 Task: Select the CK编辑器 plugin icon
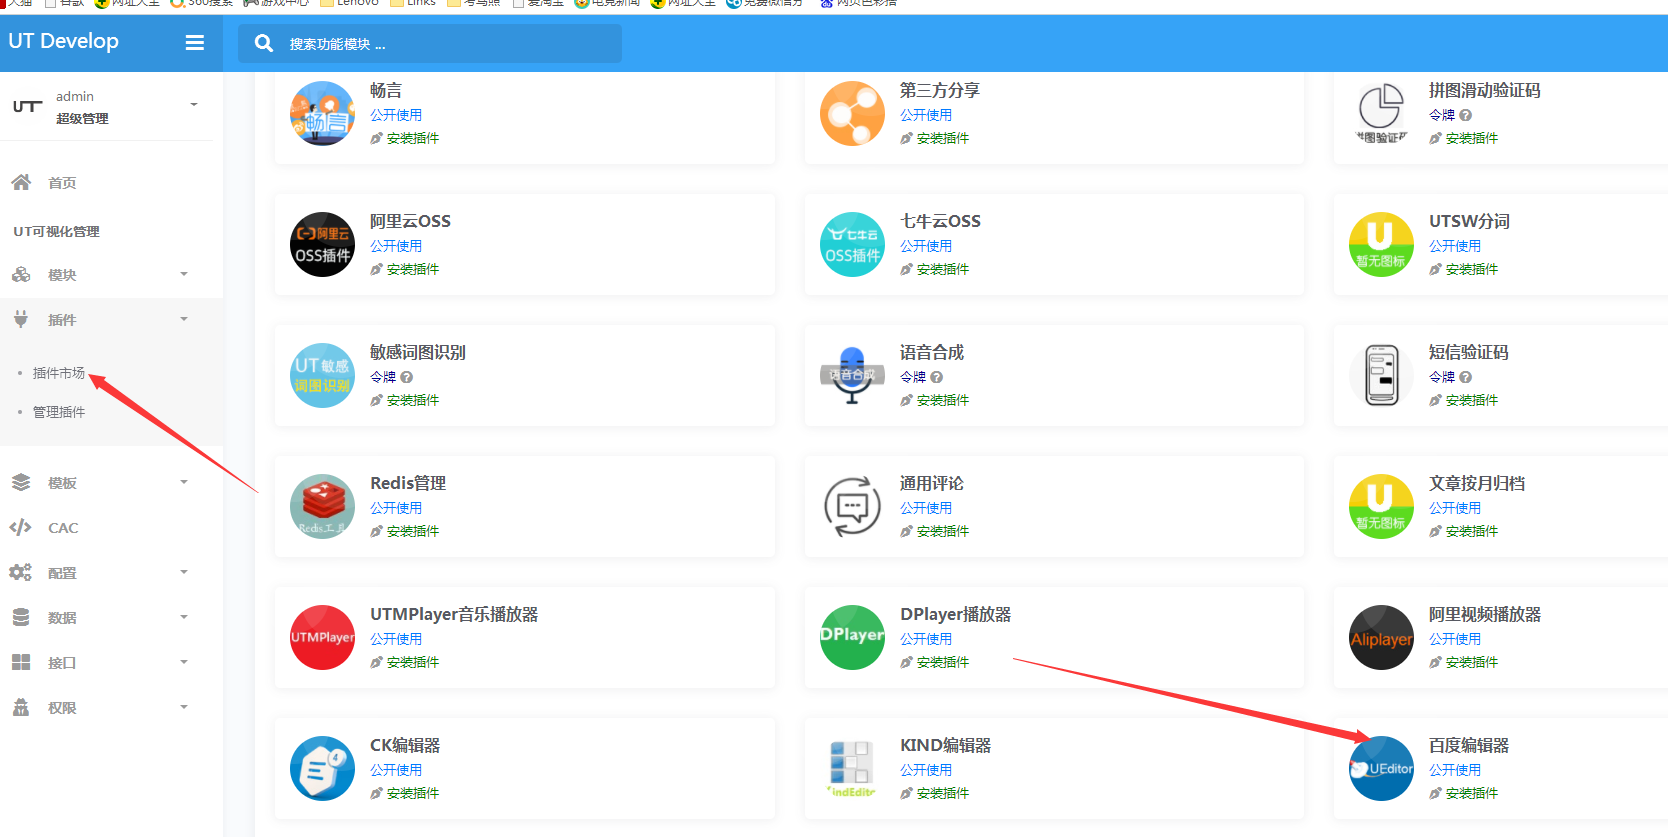(x=322, y=769)
